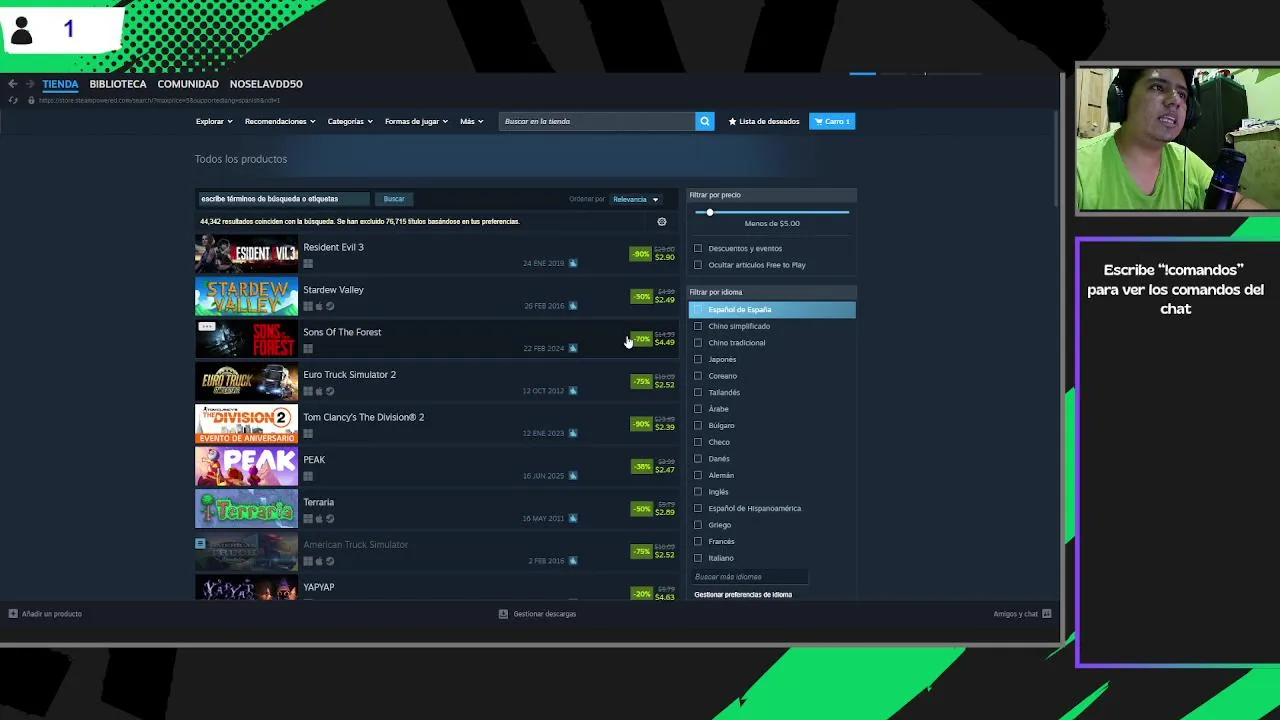
Task: Open the Formas de jugar dropdown menu
Action: coord(416,121)
